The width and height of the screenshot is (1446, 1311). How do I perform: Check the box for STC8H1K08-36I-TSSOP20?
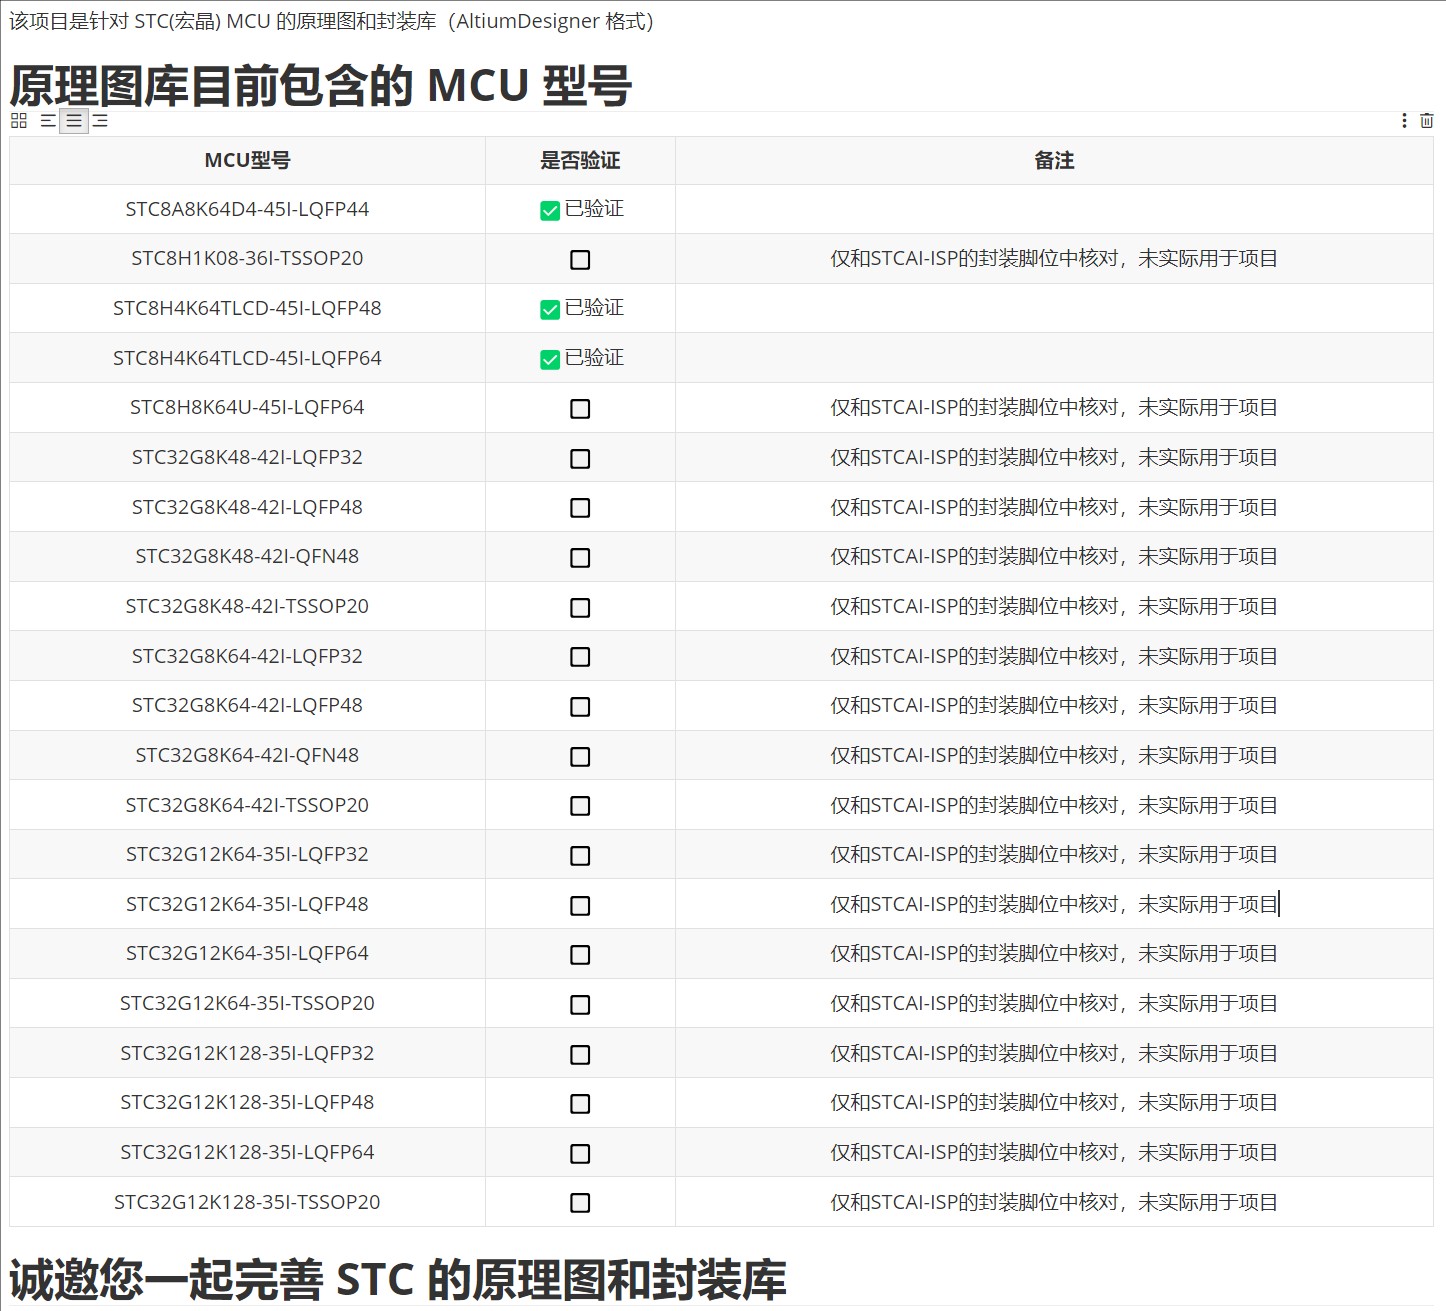coord(580,260)
